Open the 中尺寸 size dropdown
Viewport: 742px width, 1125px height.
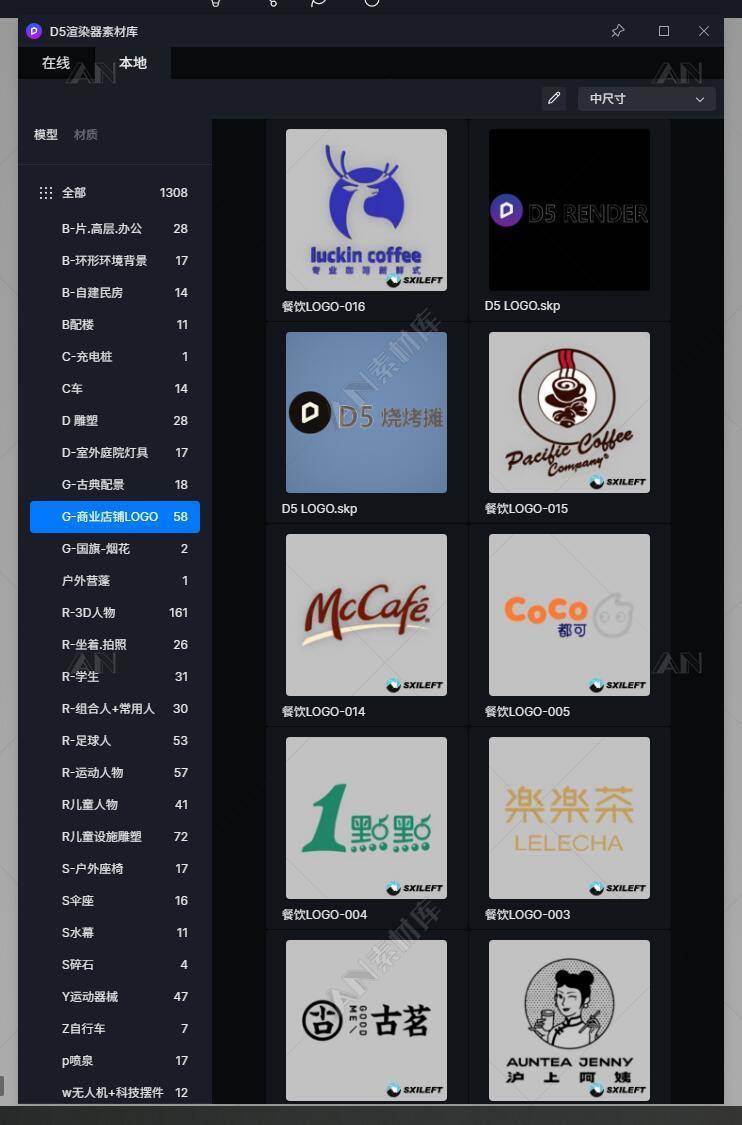[x=647, y=99]
